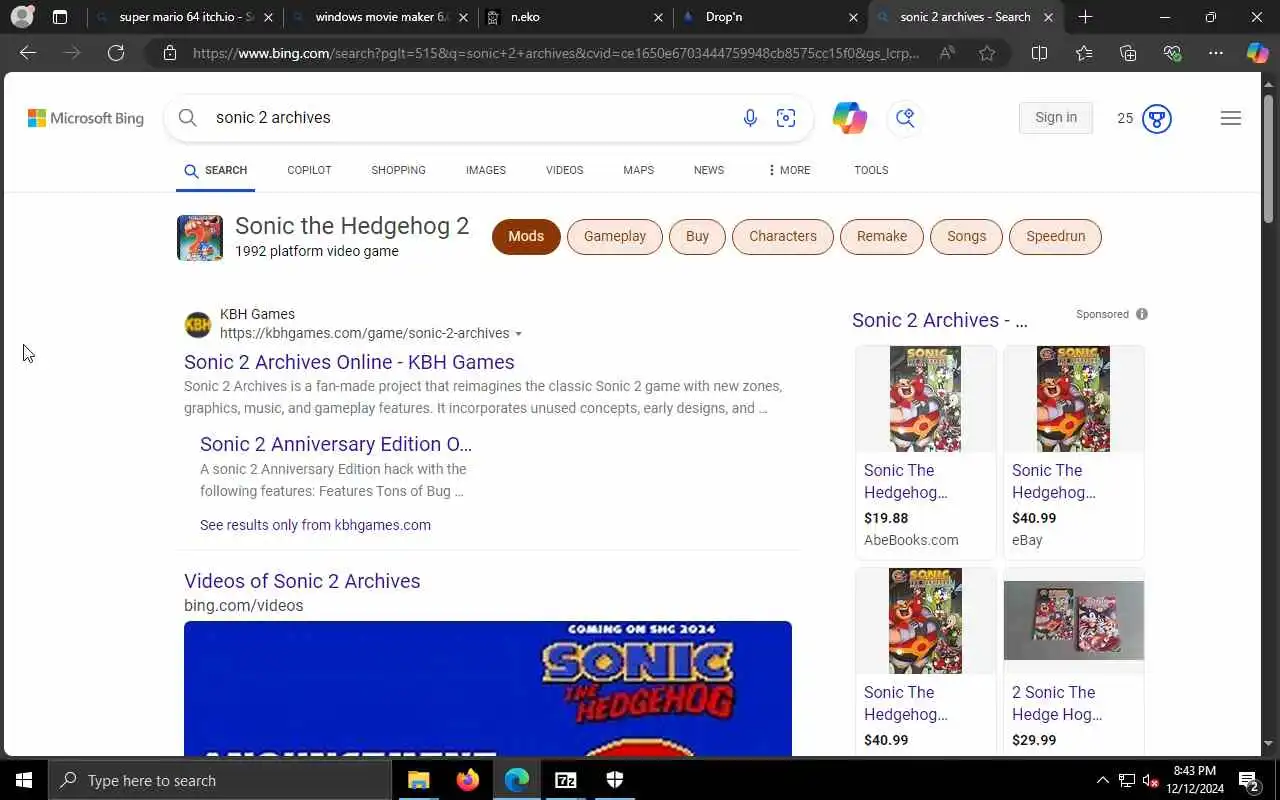Select the IMAGES search category
This screenshot has width=1280, height=800.
[x=486, y=170]
